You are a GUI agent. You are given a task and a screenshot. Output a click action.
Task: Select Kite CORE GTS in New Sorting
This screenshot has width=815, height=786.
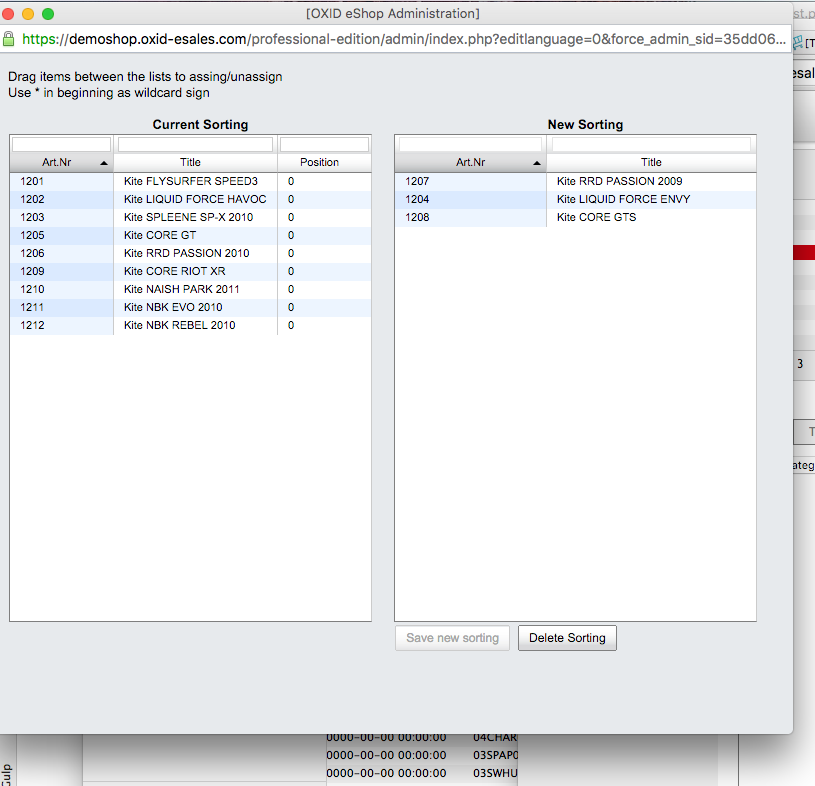tap(596, 218)
